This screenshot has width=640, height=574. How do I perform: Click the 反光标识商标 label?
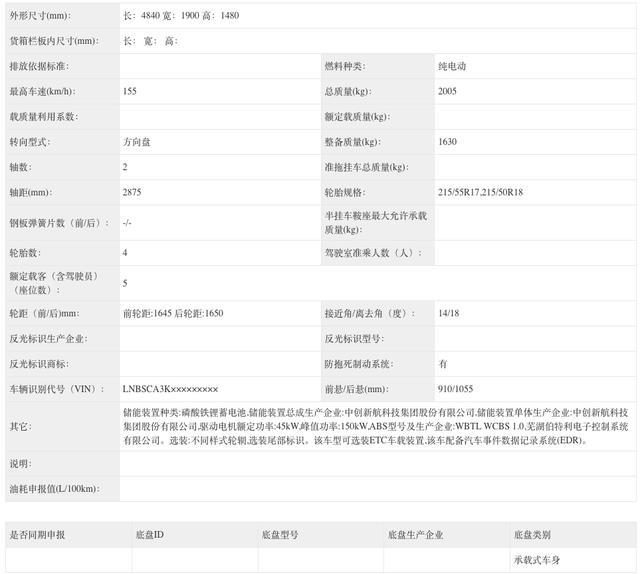click(x=39, y=364)
